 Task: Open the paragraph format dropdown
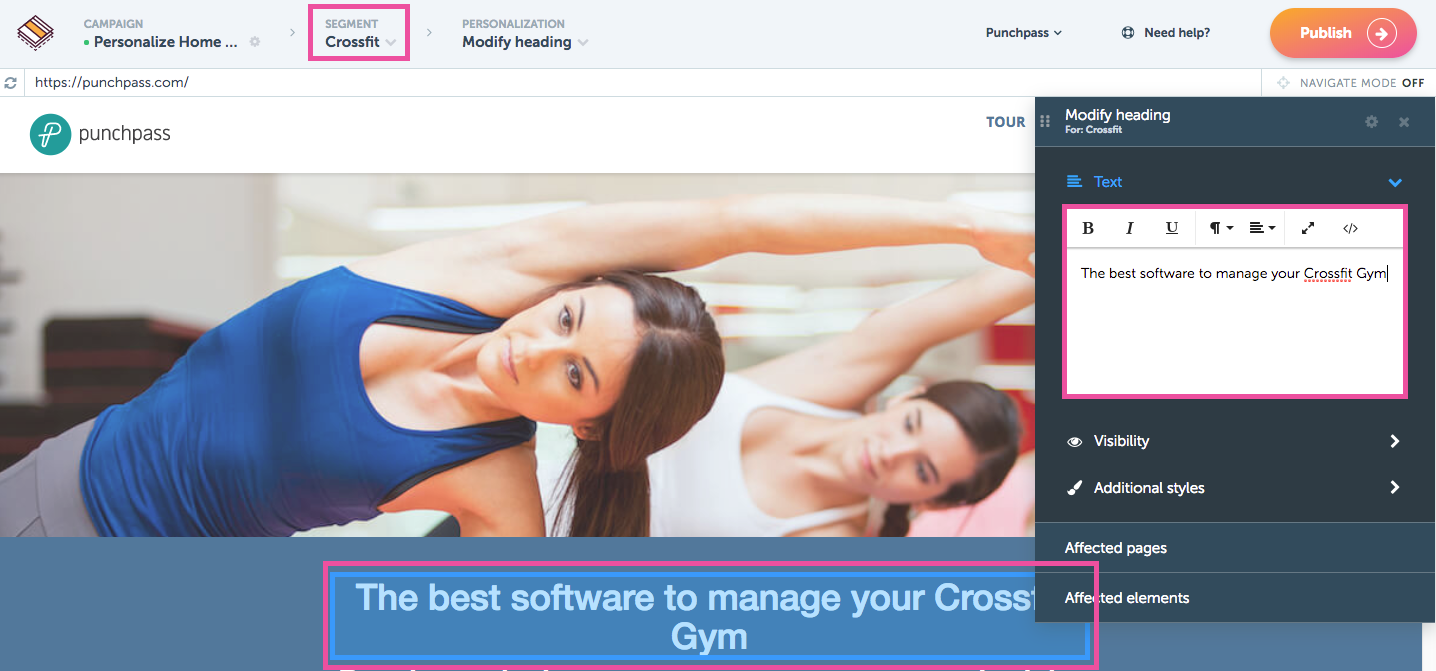(1221, 228)
